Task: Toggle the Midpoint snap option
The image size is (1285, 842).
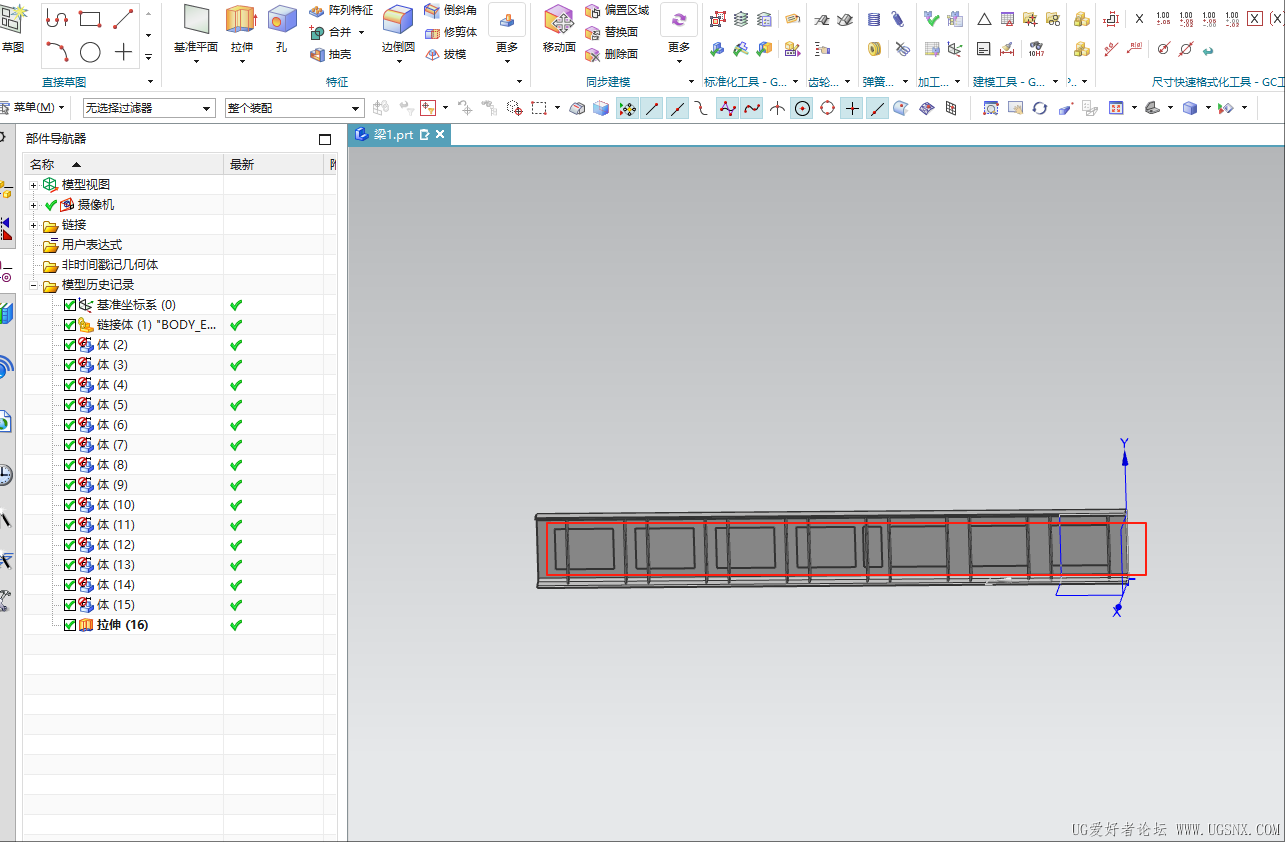Action: point(678,108)
